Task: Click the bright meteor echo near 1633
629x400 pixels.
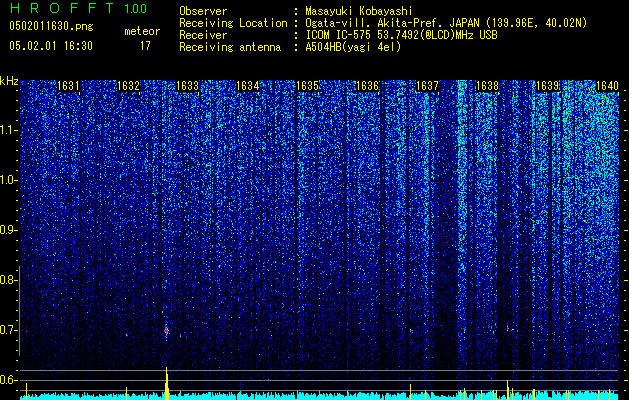Action: [166, 331]
